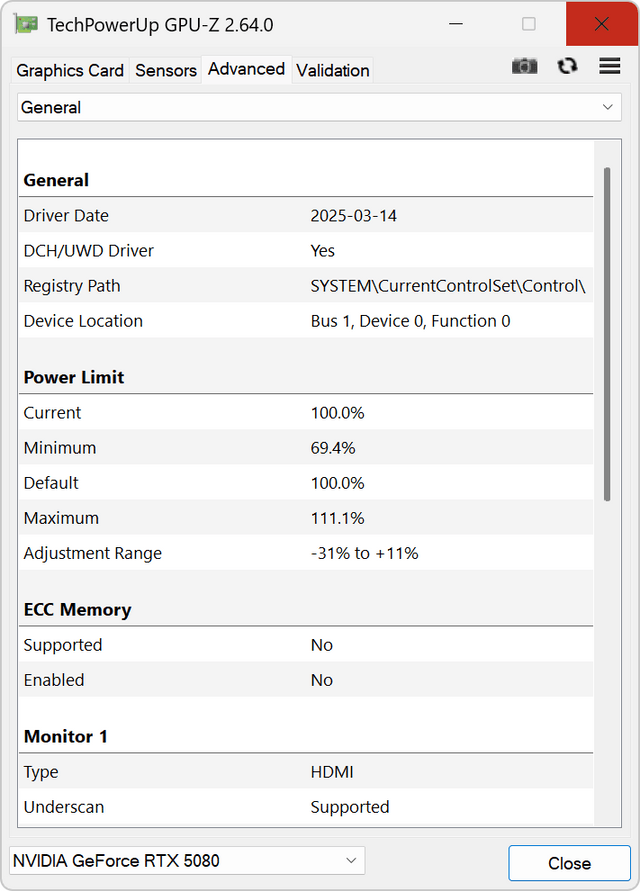640x891 pixels.
Task: Select the Default power limit row
Action: pos(306,483)
